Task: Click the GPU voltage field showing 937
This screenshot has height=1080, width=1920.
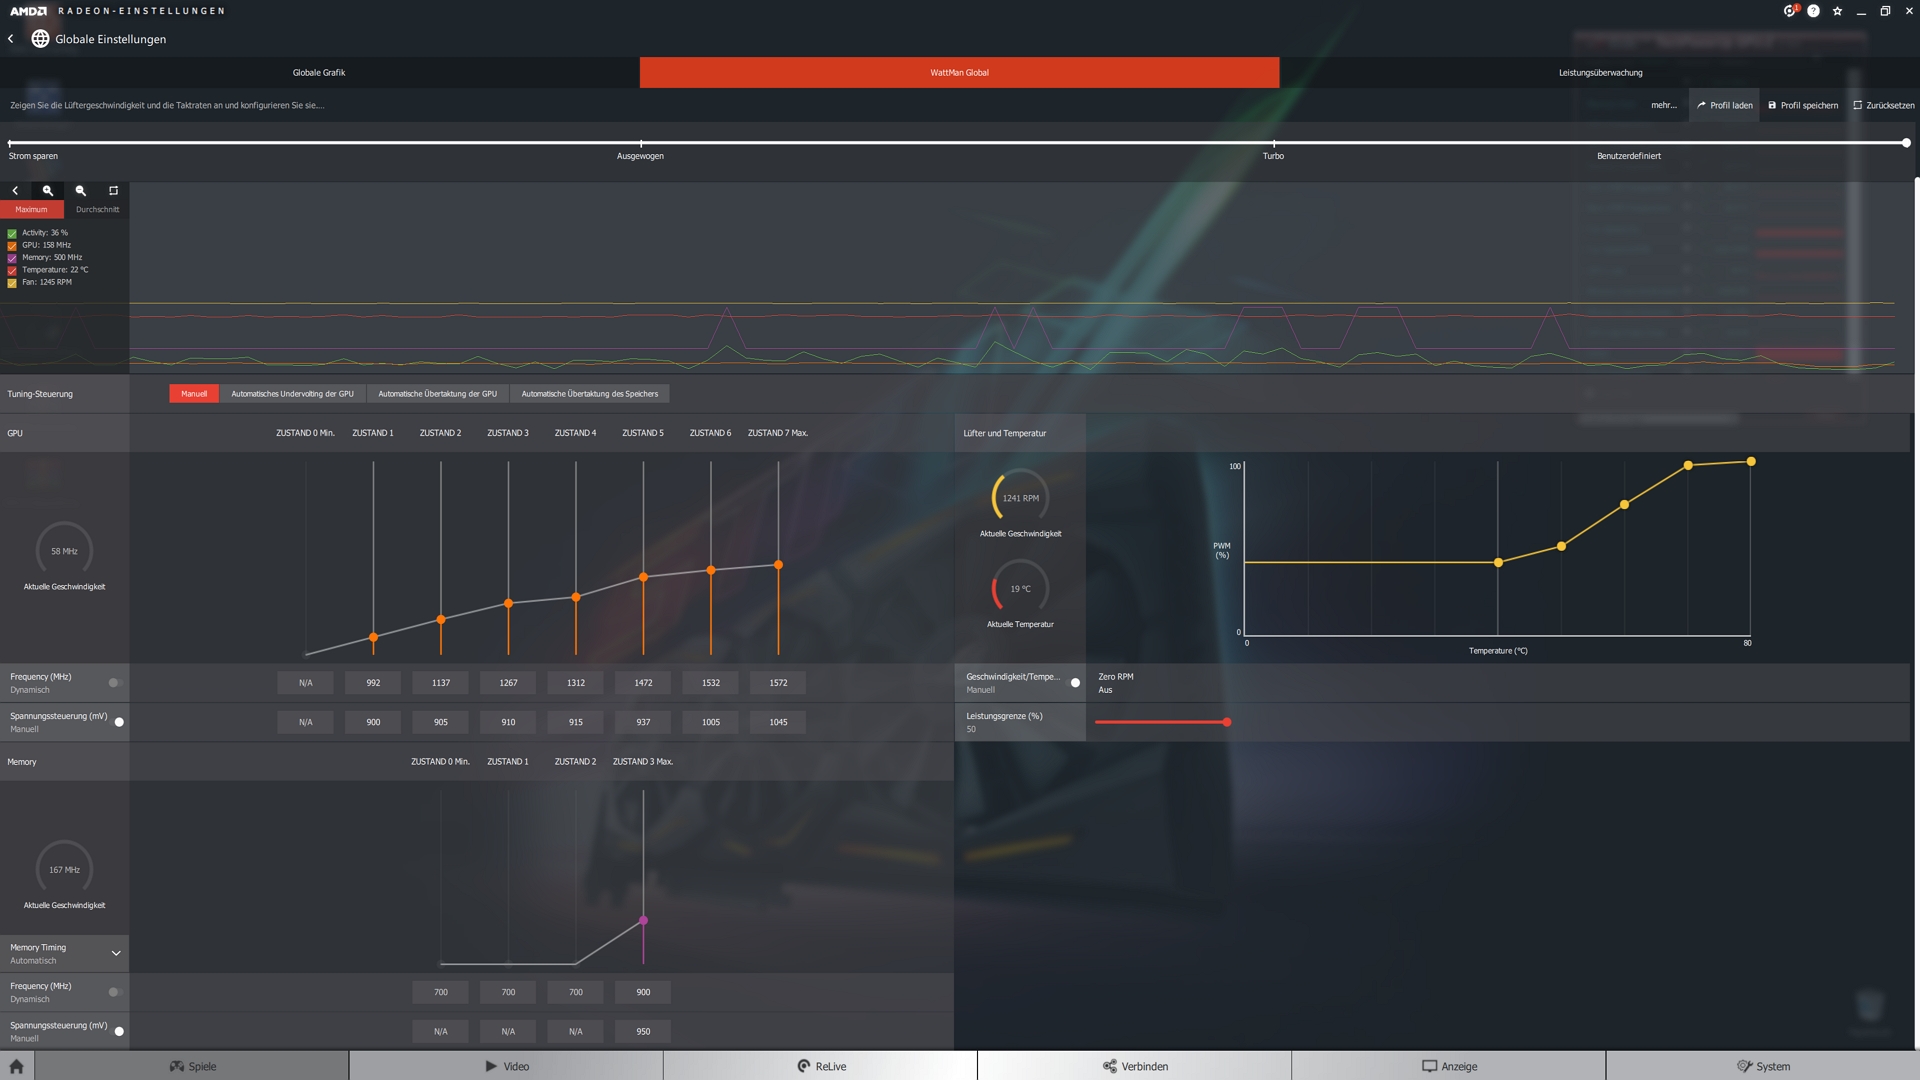Action: pyautogui.click(x=643, y=722)
